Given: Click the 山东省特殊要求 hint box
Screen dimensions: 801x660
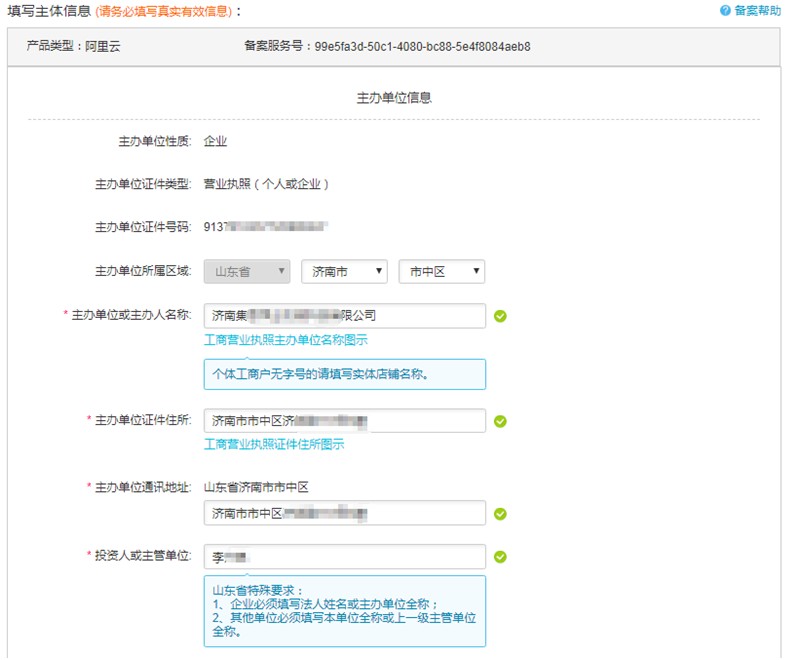Looking at the screenshot, I should pyautogui.click(x=344, y=611).
